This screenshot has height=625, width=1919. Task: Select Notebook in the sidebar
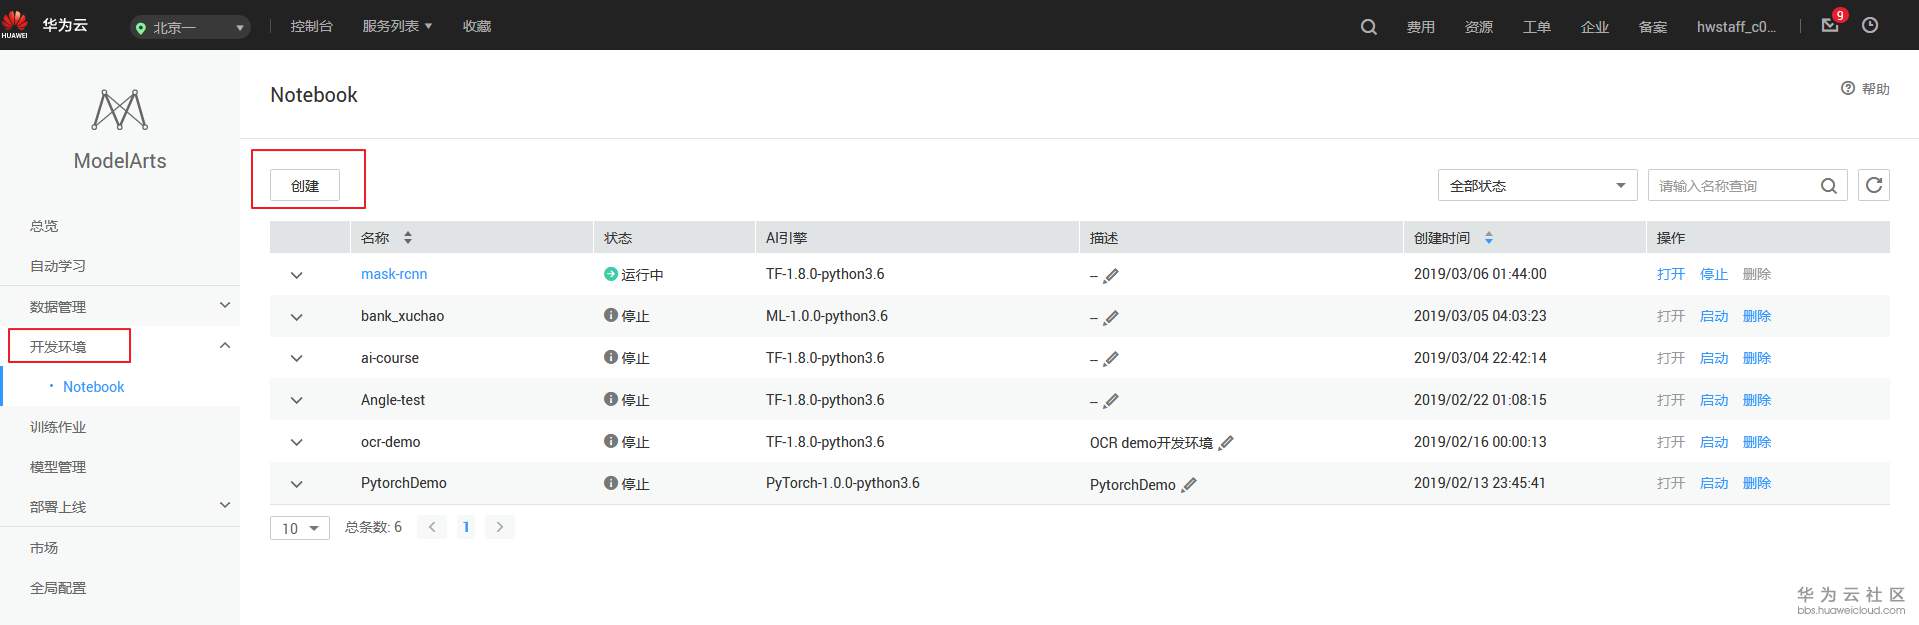[x=94, y=387]
